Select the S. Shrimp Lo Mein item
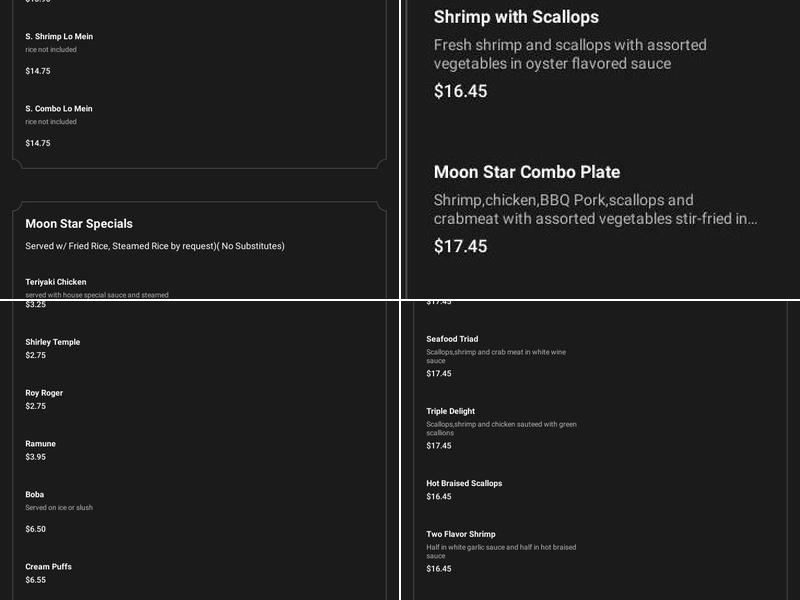Viewport: 800px width, 600px height. (59, 37)
